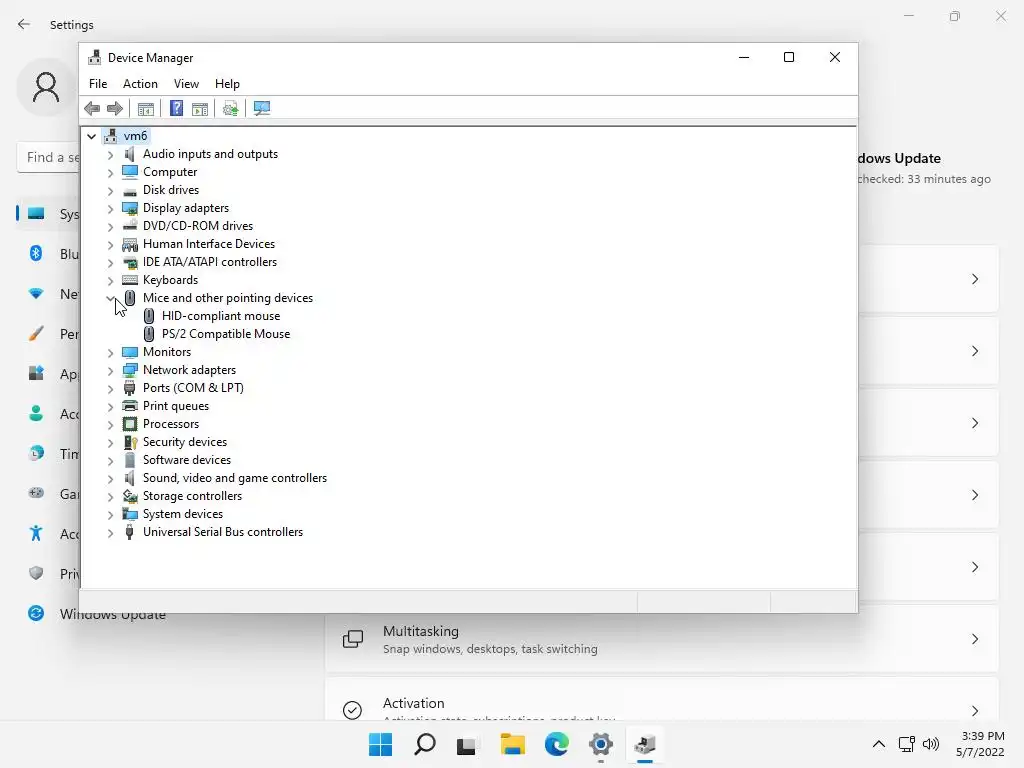Image resolution: width=1024 pixels, height=768 pixels.
Task: Select the Security devices icon
Action: click(x=130, y=442)
